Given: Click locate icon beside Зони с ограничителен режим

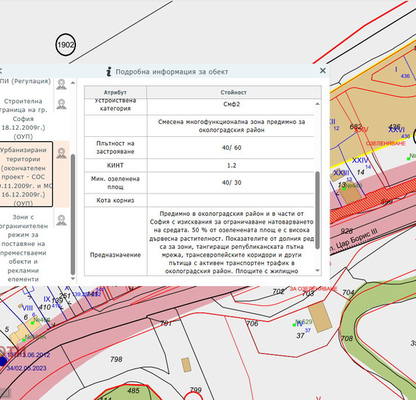Looking at the screenshot, I should 61,220.
